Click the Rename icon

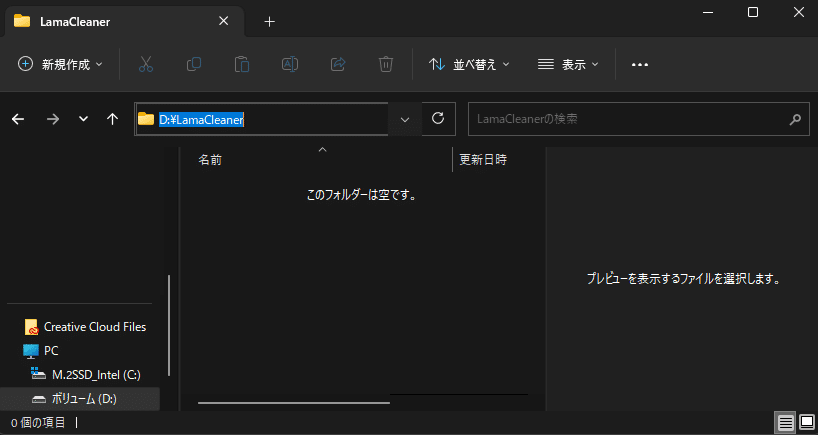pos(290,64)
